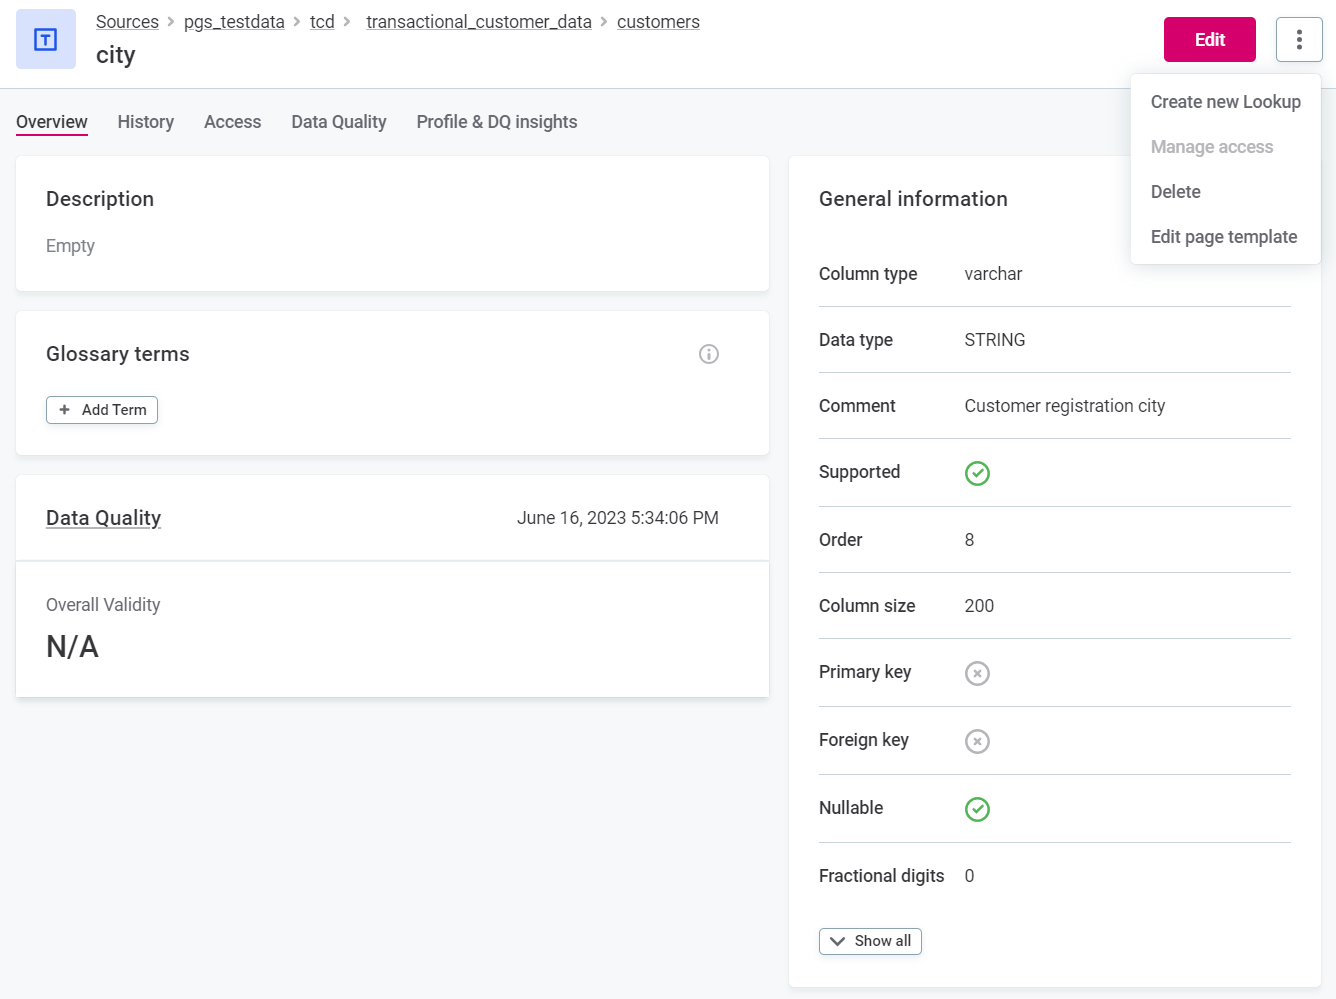
Task: Select Create new Lookup from menu
Action: tap(1225, 102)
